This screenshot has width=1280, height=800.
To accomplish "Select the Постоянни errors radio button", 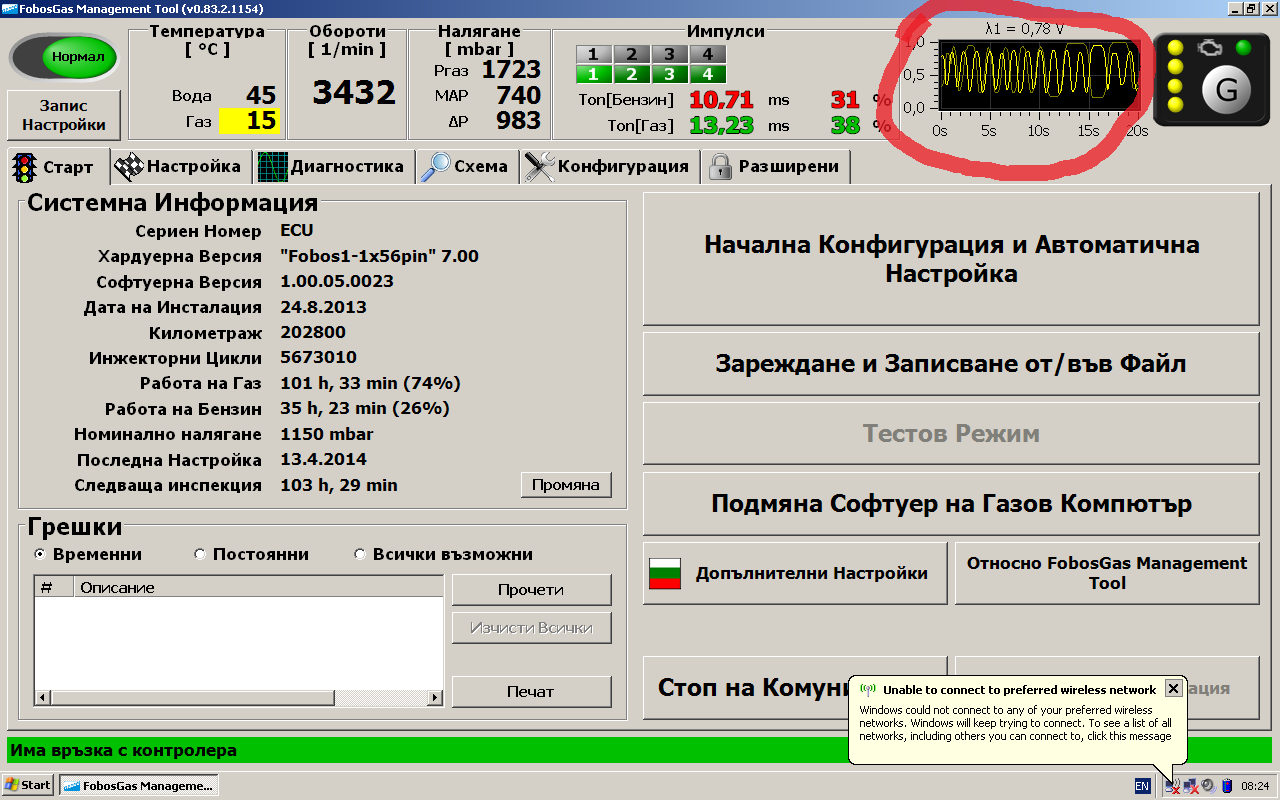I will tap(200, 554).
